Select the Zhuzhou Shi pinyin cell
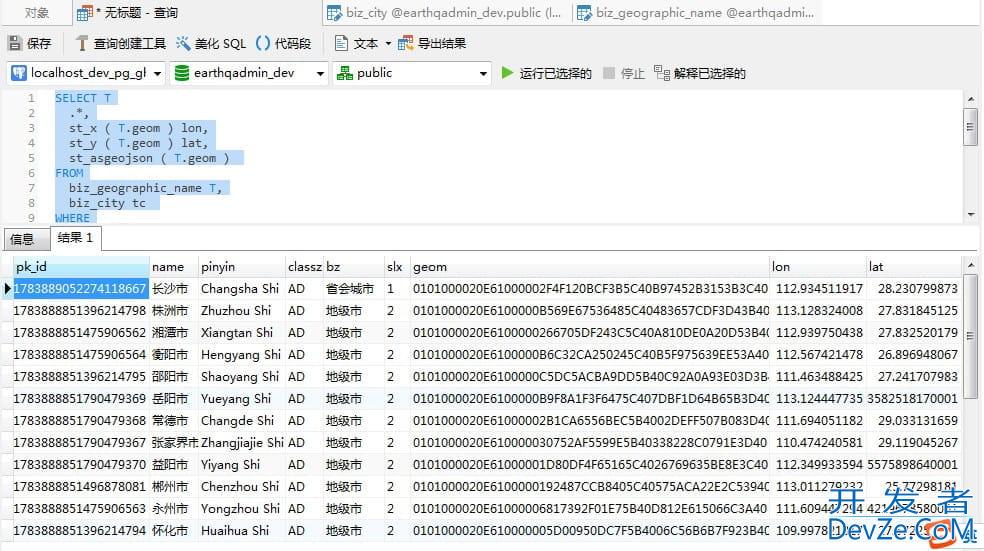Screen dimensions: 984x551 point(236,311)
